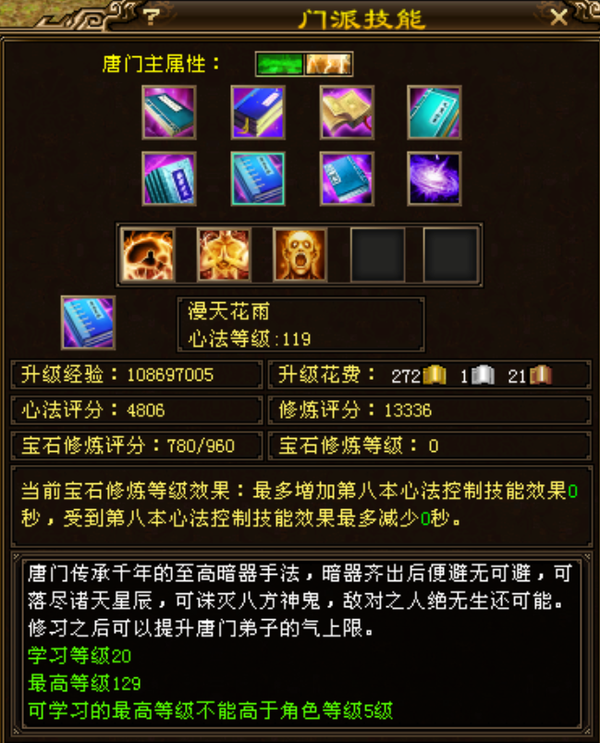
Task: Click the first empty skill slot
Action: tap(377, 255)
